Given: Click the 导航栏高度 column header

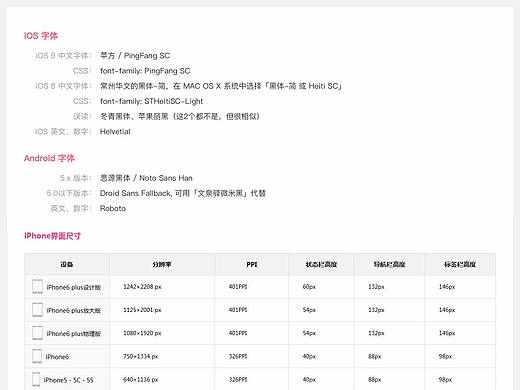Looking at the screenshot, I should click(389, 264).
